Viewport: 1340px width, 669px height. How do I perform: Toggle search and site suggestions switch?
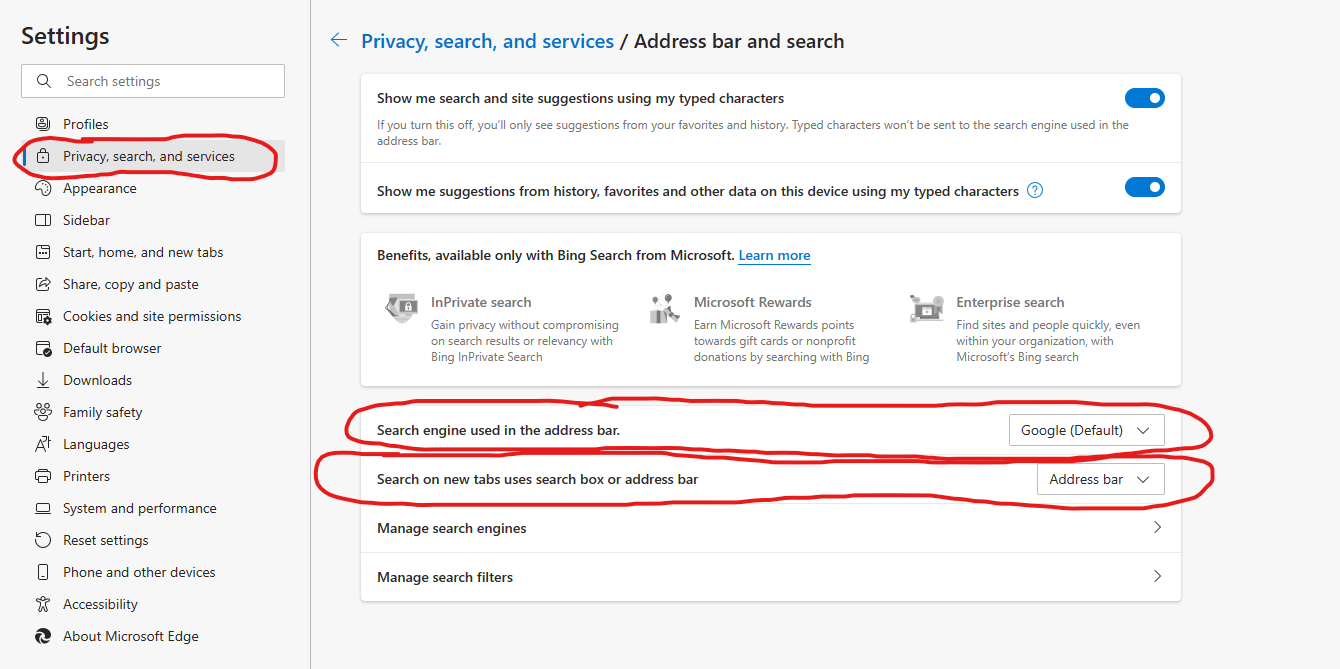click(1145, 98)
